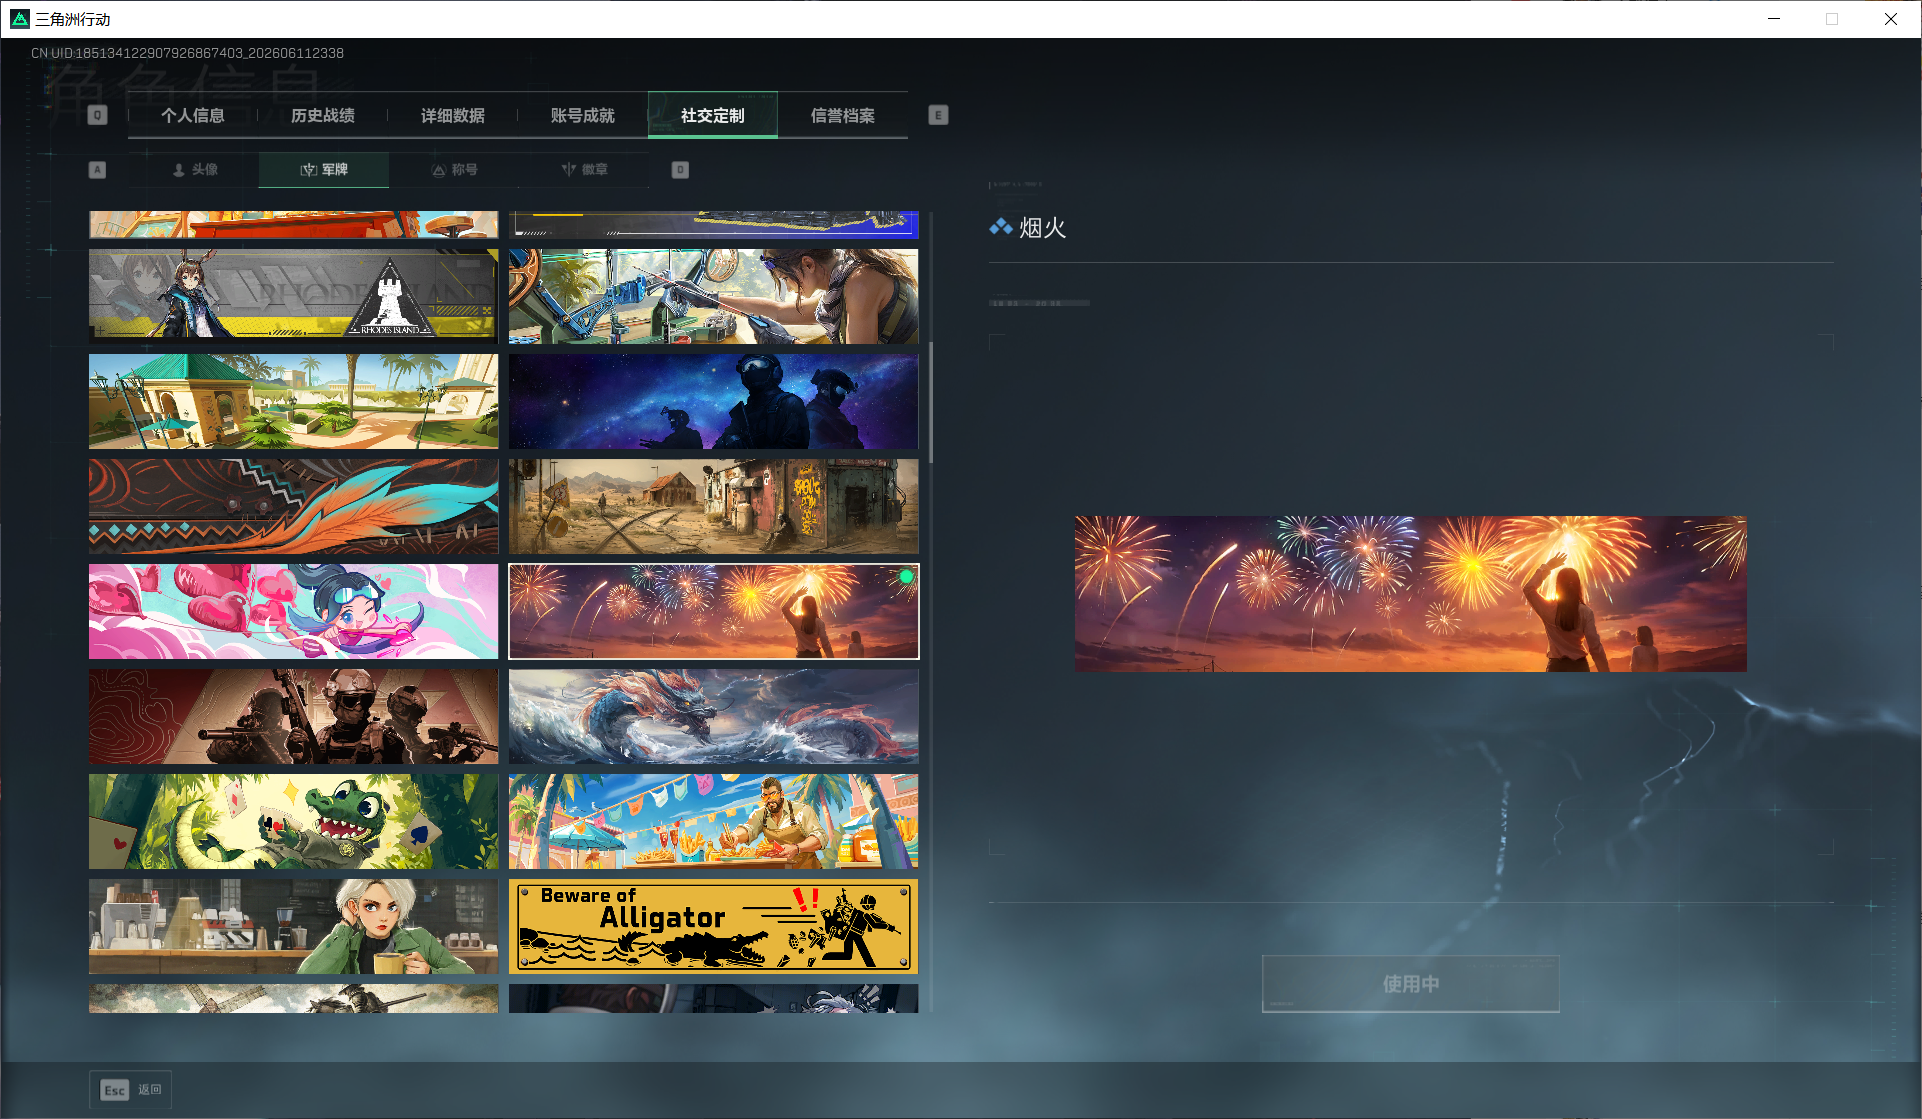
Task: Select the Beware of Alligator banner
Action: pyautogui.click(x=713, y=926)
